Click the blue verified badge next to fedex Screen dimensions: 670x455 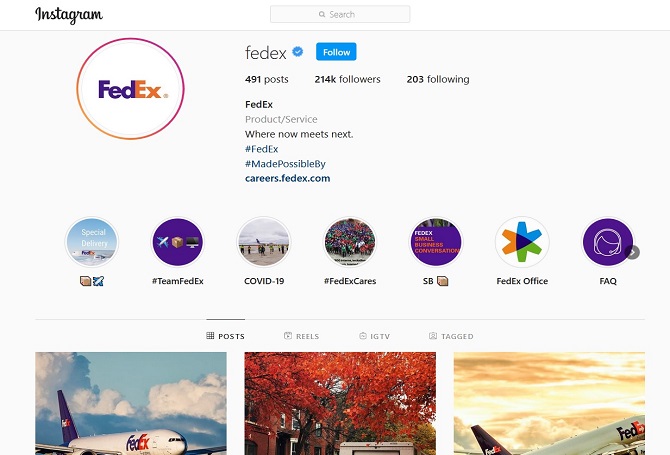(x=298, y=52)
